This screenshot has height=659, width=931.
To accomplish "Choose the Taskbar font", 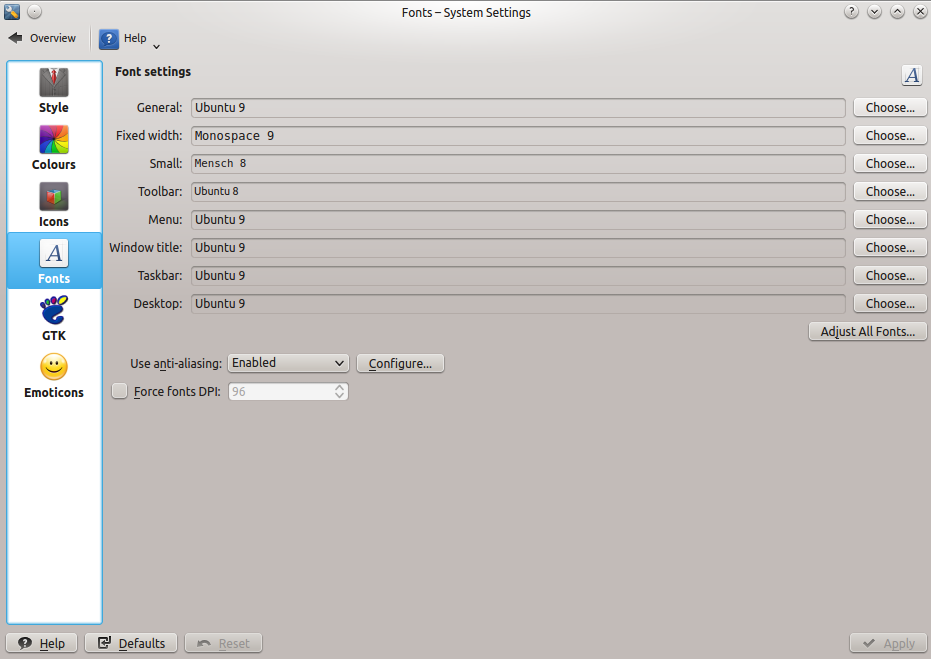I will (x=889, y=275).
